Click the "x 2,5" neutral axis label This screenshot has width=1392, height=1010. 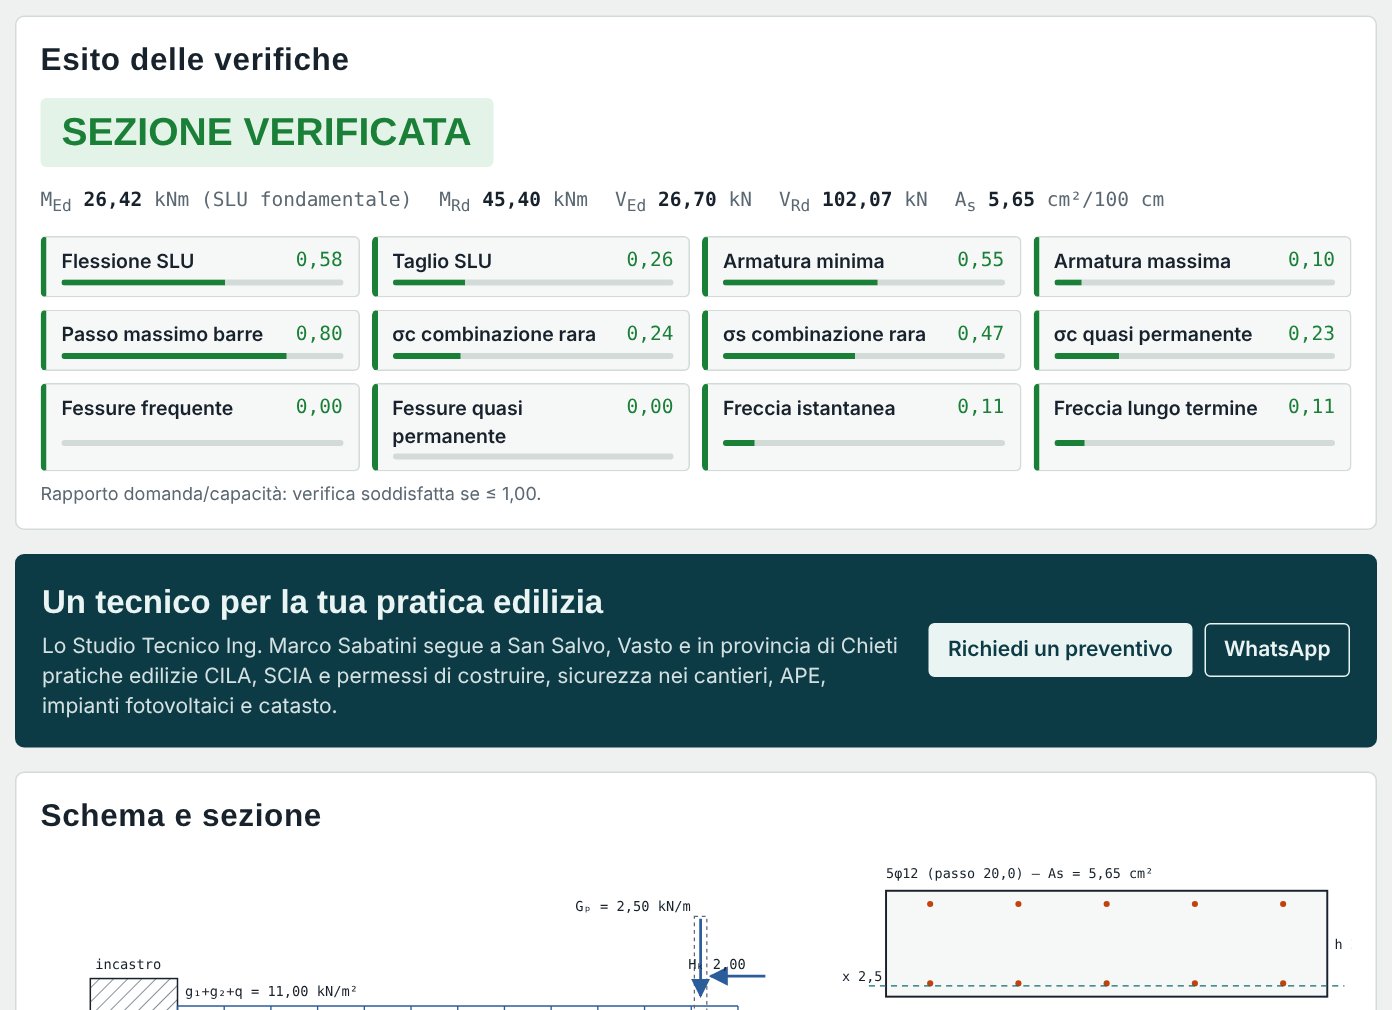862,976
